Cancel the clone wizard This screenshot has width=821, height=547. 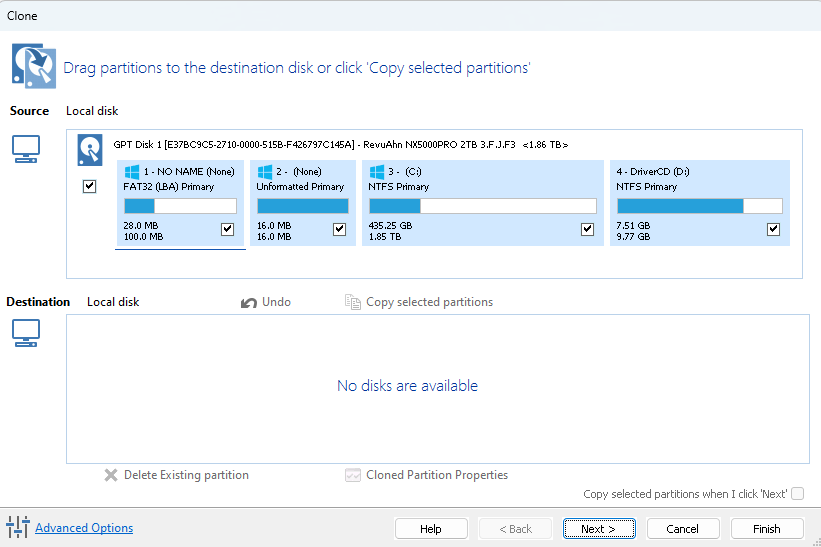click(x=683, y=529)
